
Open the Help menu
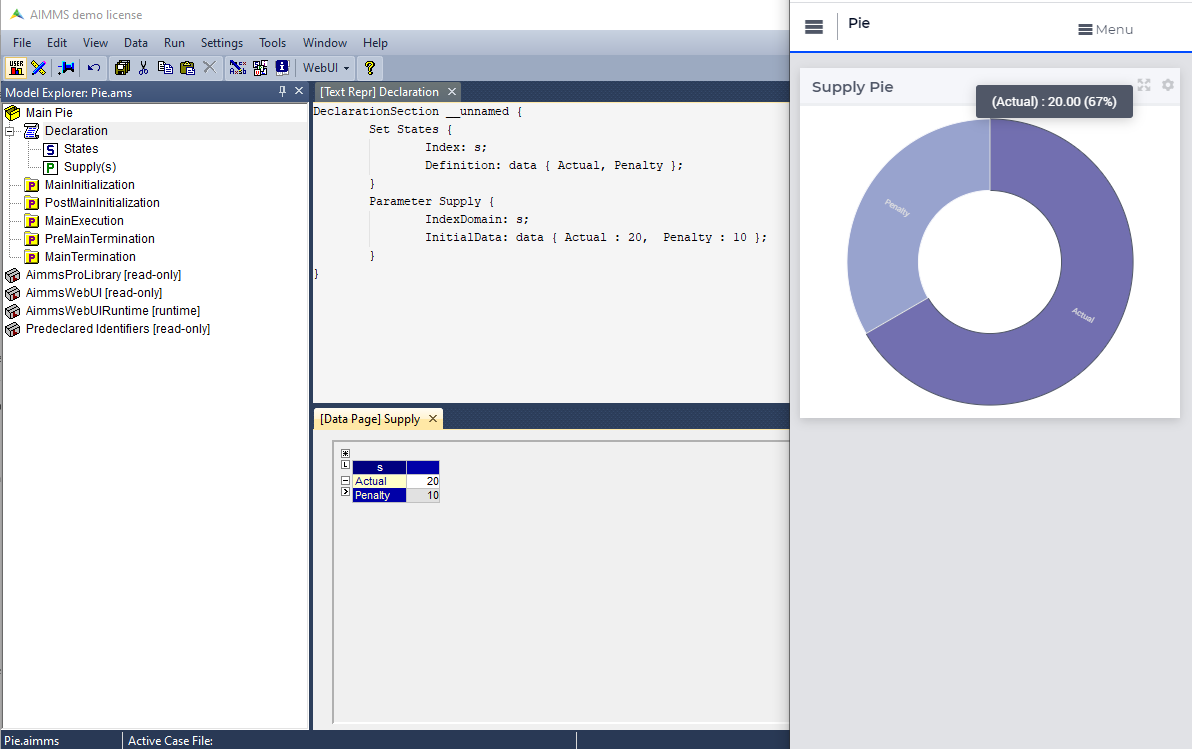pyautogui.click(x=375, y=43)
